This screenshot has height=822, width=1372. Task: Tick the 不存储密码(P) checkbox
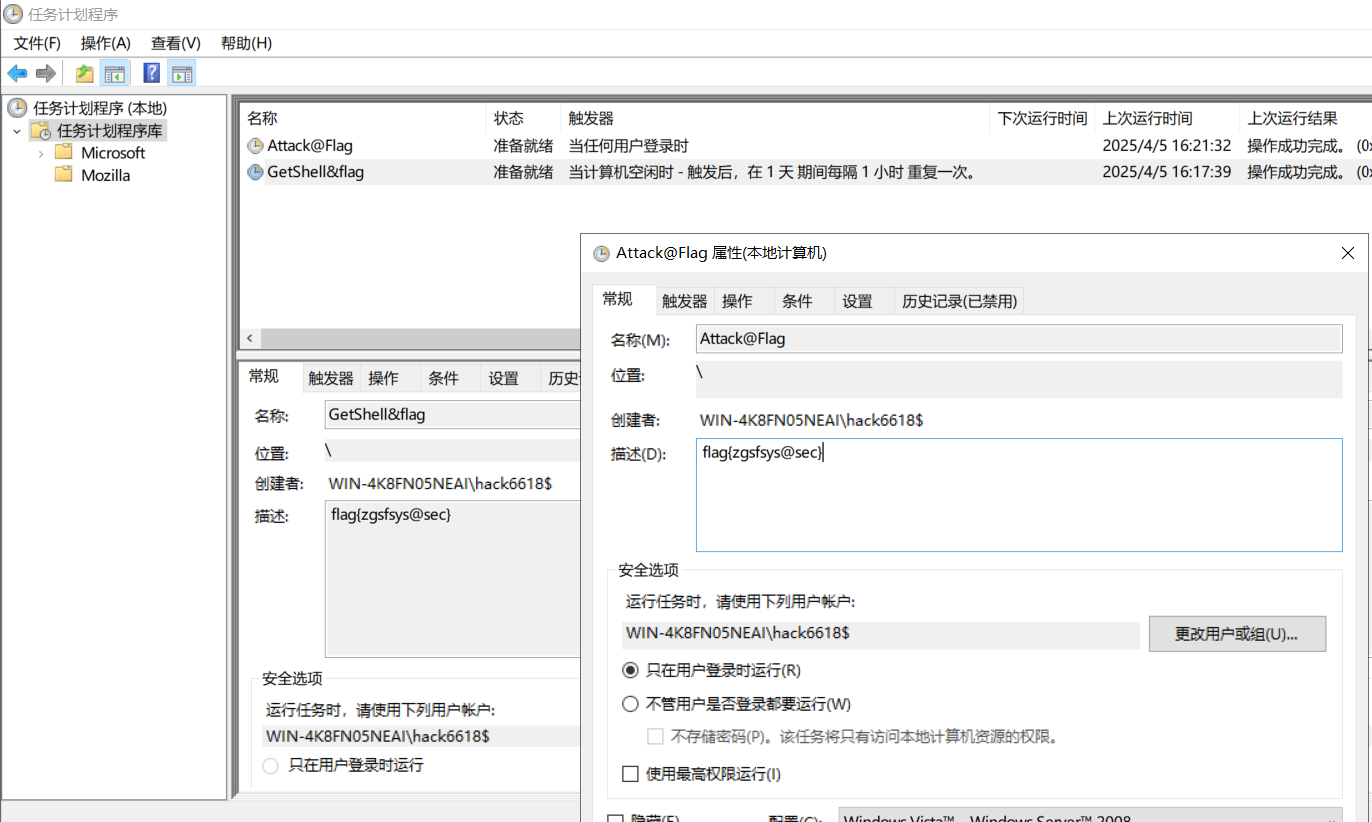[x=656, y=737]
